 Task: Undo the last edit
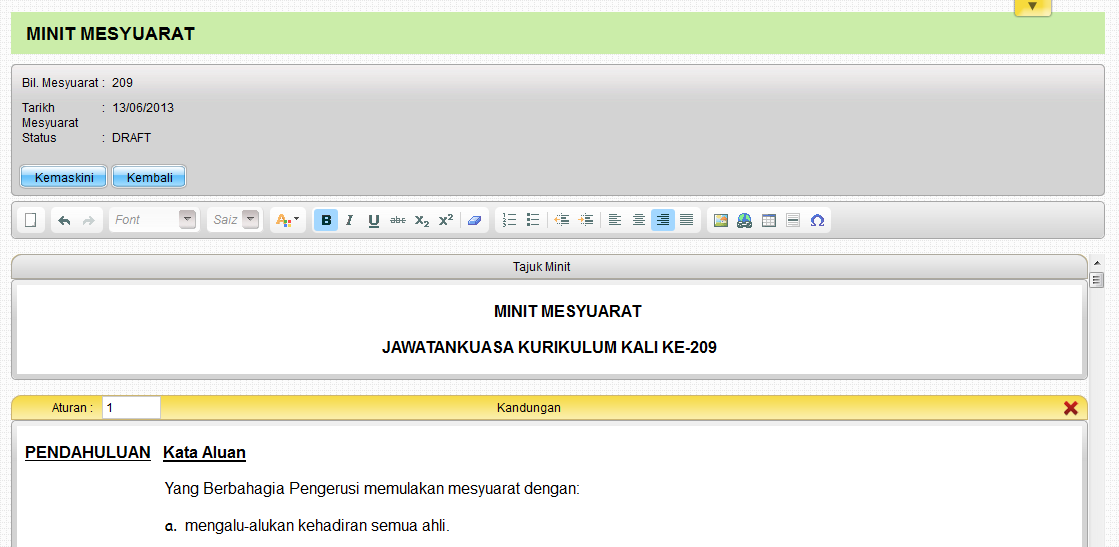pyautogui.click(x=64, y=220)
